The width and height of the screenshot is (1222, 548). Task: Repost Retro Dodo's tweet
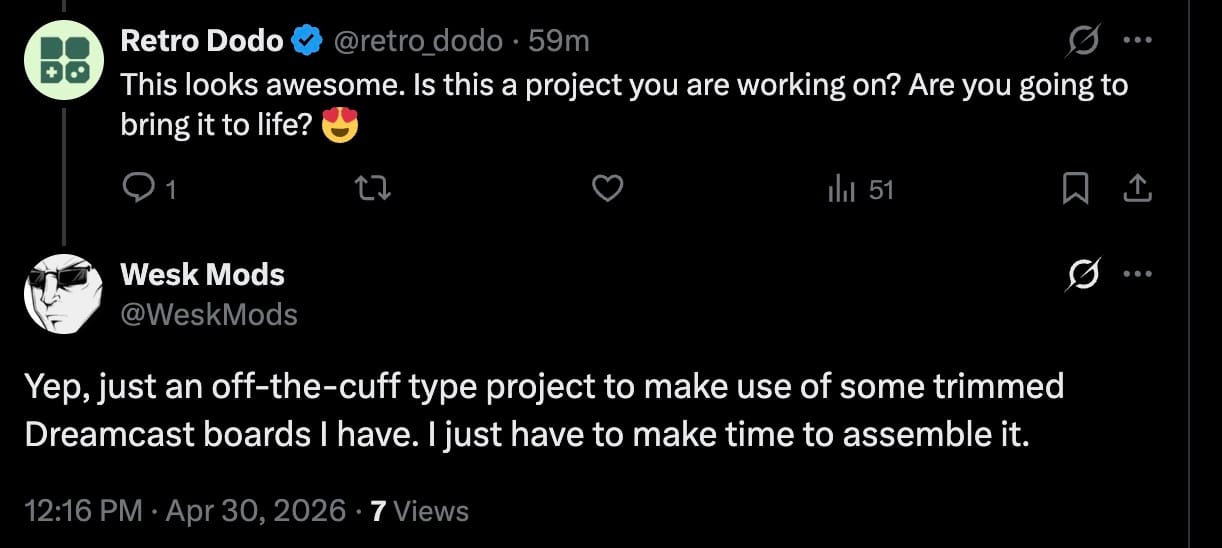pos(373,188)
